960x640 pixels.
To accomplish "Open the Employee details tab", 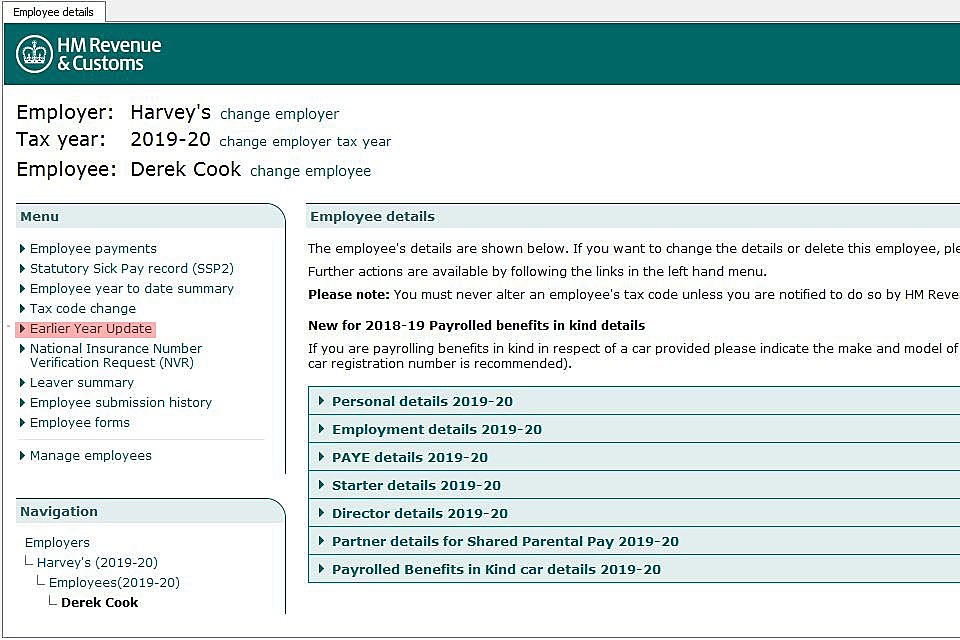I will point(53,12).
